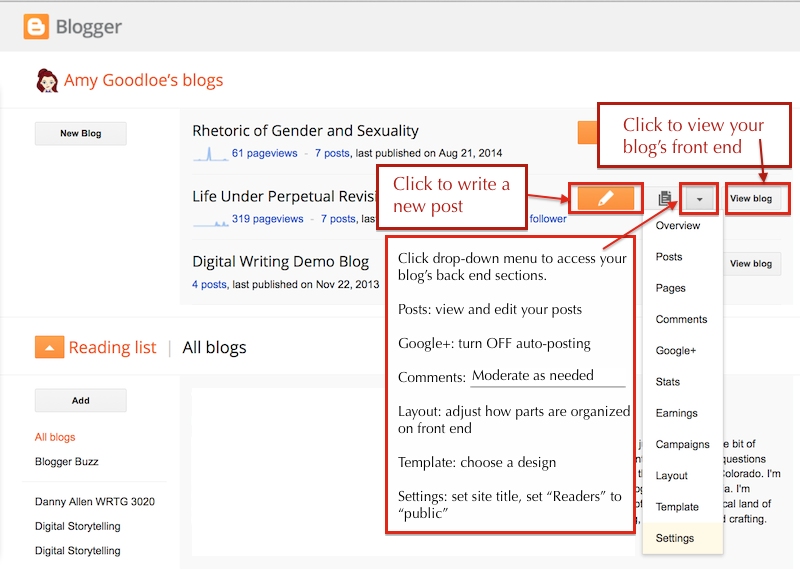Choose Template from the drop-down

pos(677,507)
